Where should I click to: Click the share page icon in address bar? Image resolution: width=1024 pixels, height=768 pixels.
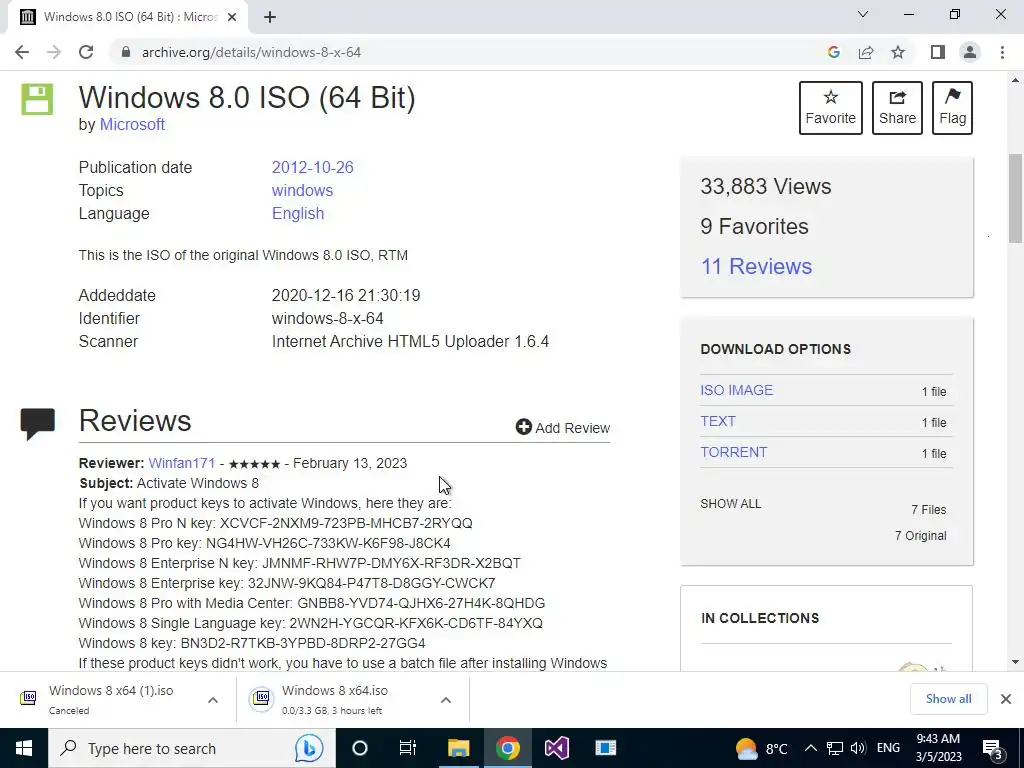[866, 52]
